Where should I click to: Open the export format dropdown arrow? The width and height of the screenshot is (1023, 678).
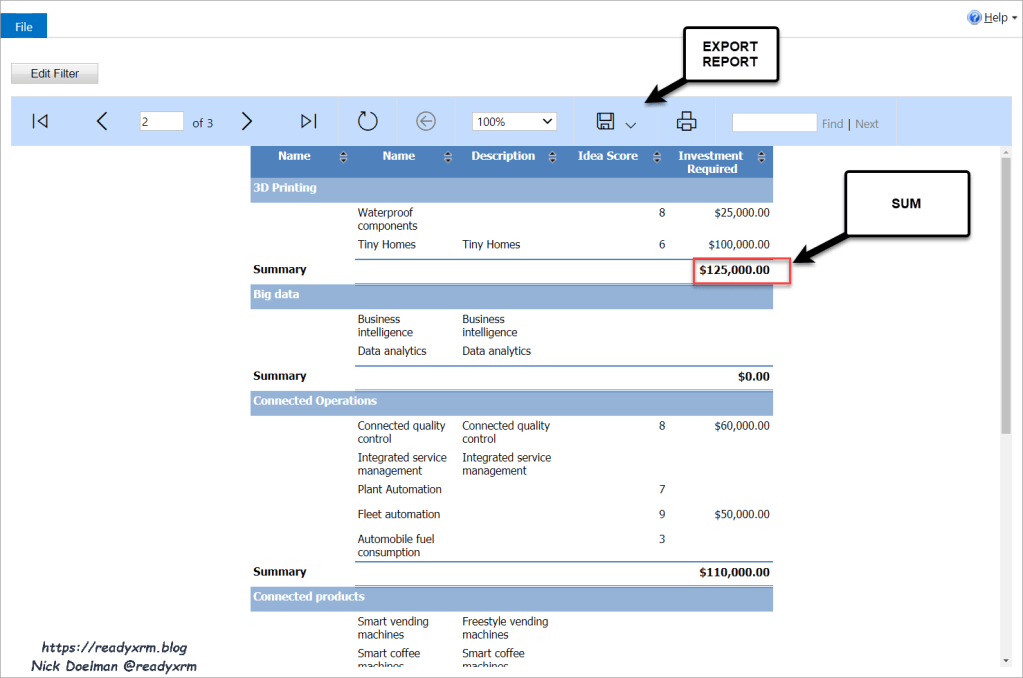[630, 125]
